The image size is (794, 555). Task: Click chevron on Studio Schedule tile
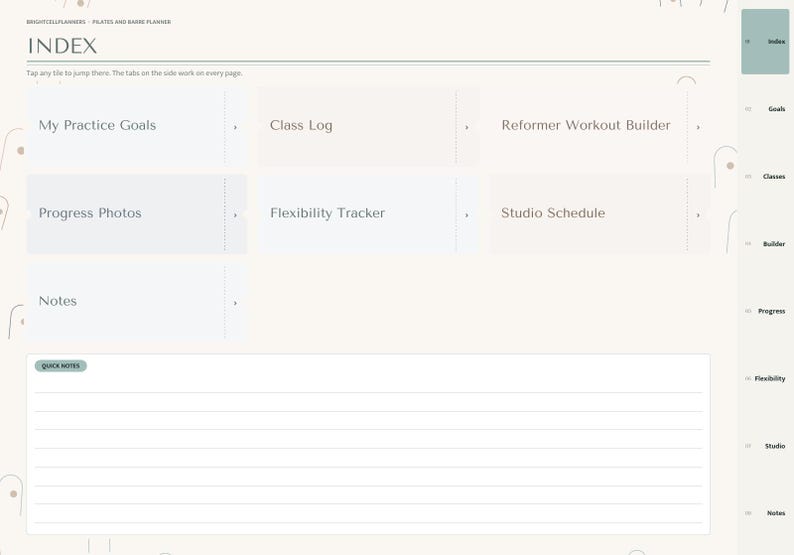(698, 215)
